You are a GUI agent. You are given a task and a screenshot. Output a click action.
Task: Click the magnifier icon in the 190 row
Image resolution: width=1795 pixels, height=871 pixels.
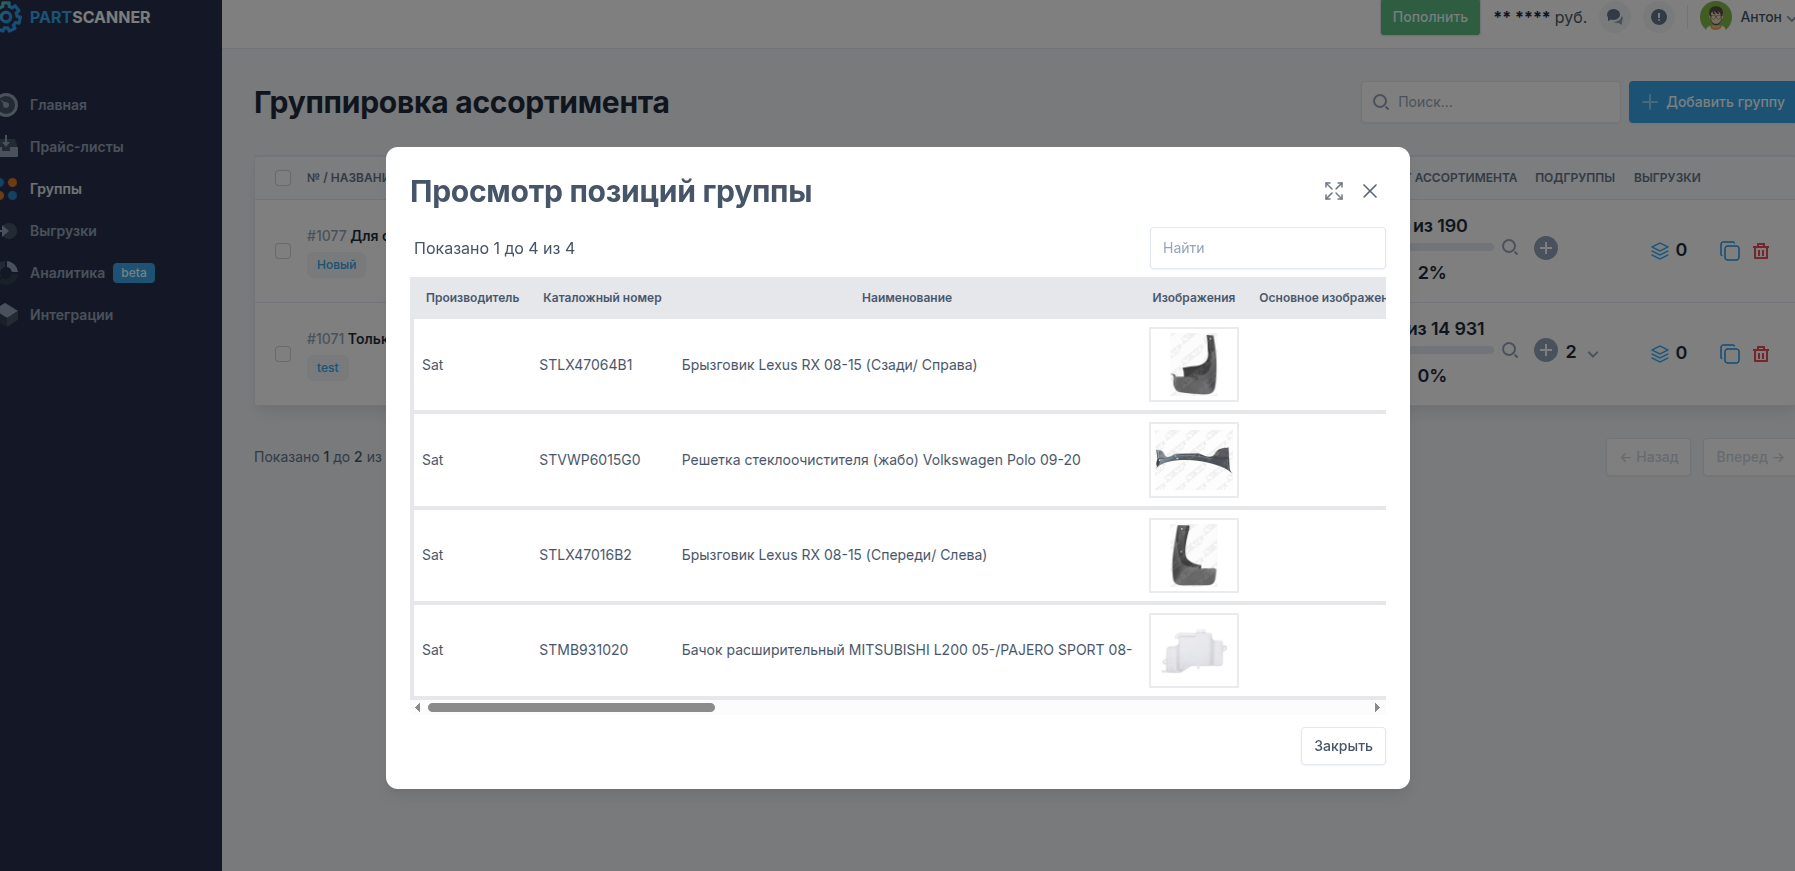tap(1510, 247)
